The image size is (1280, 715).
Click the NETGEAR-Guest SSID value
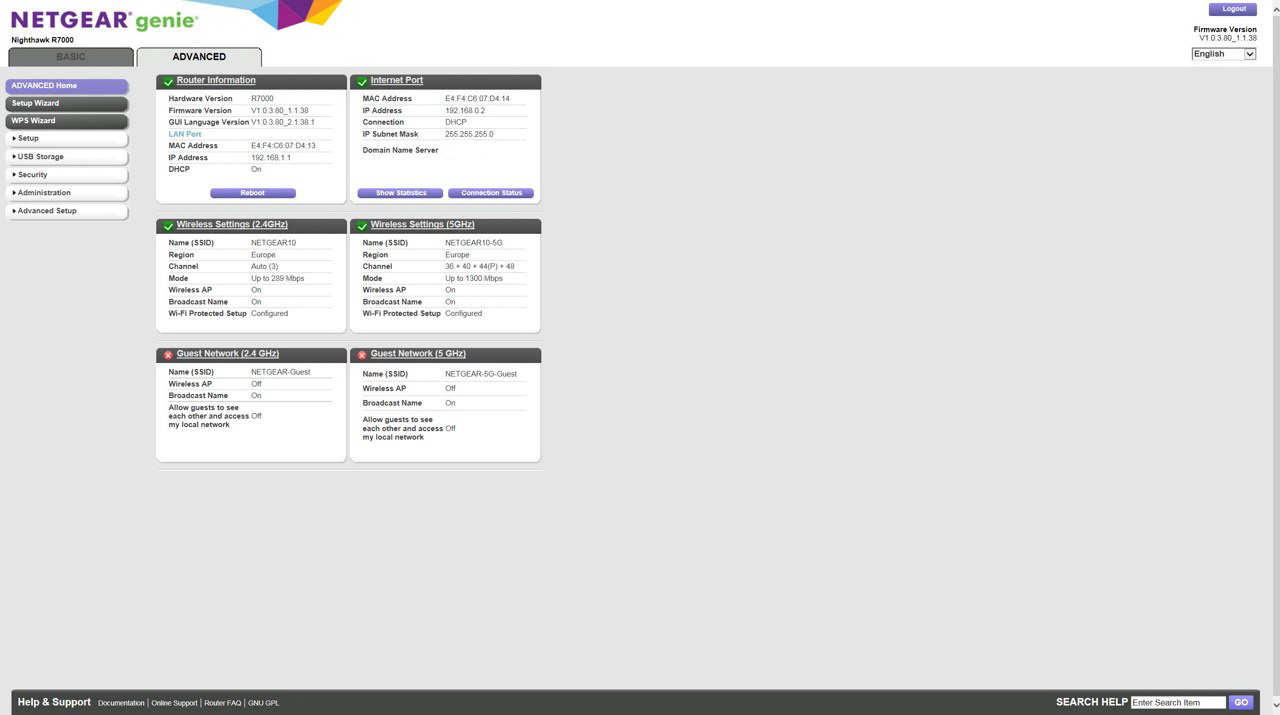(281, 372)
